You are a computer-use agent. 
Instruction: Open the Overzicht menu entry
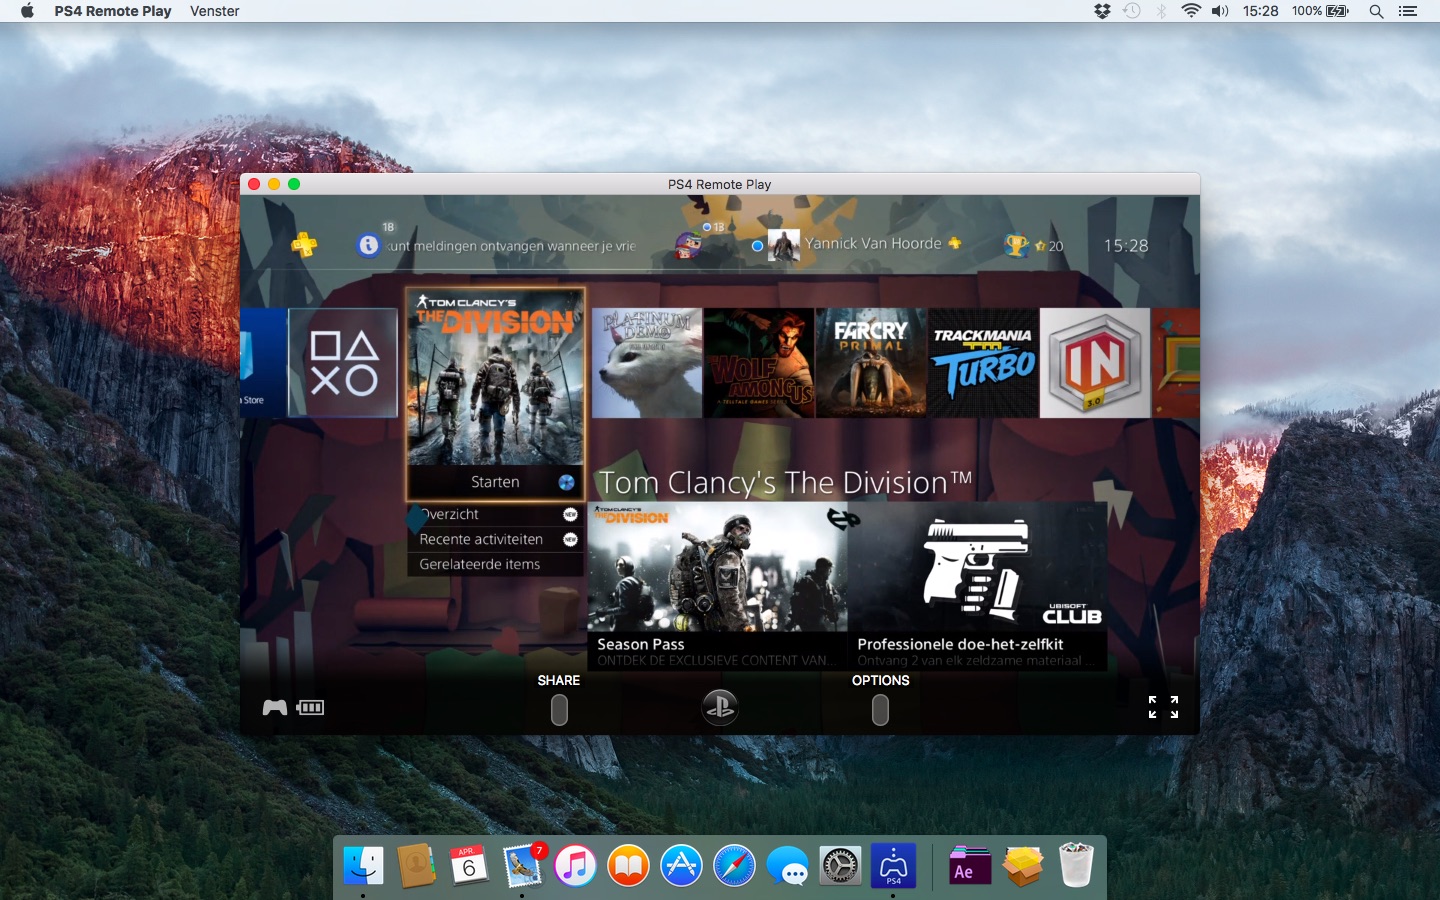tap(495, 514)
